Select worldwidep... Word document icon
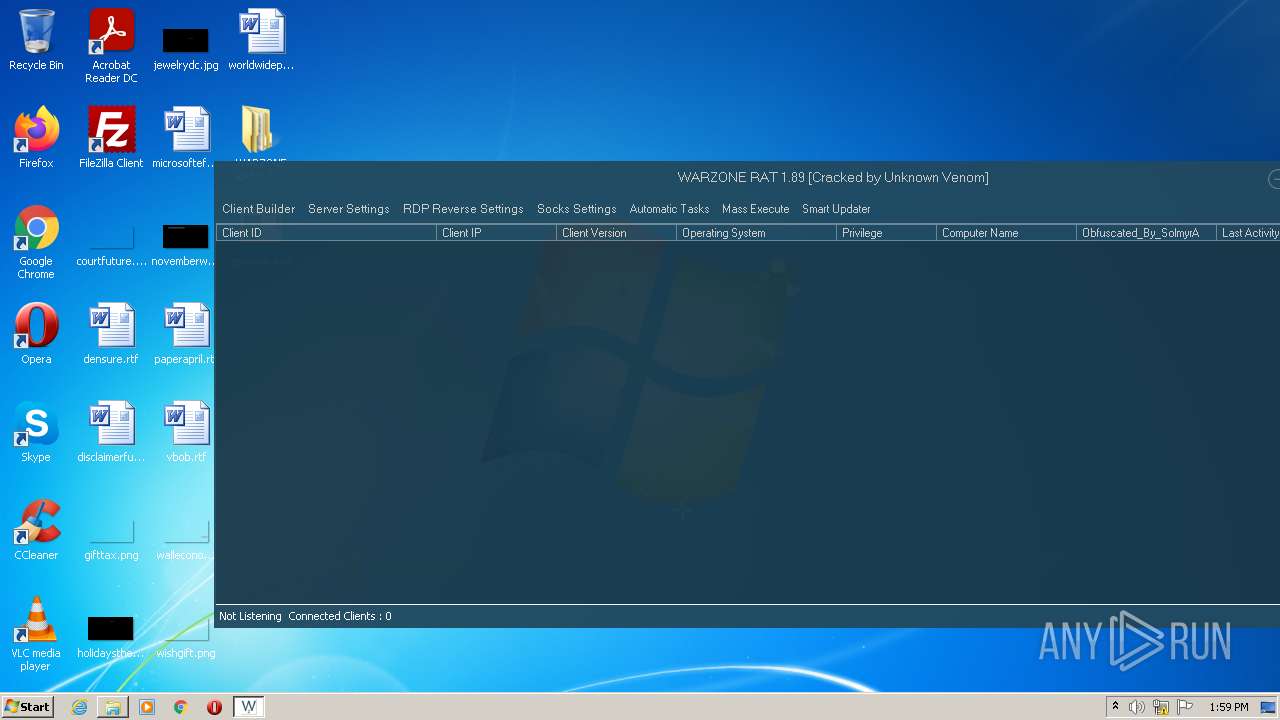 click(261, 40)
